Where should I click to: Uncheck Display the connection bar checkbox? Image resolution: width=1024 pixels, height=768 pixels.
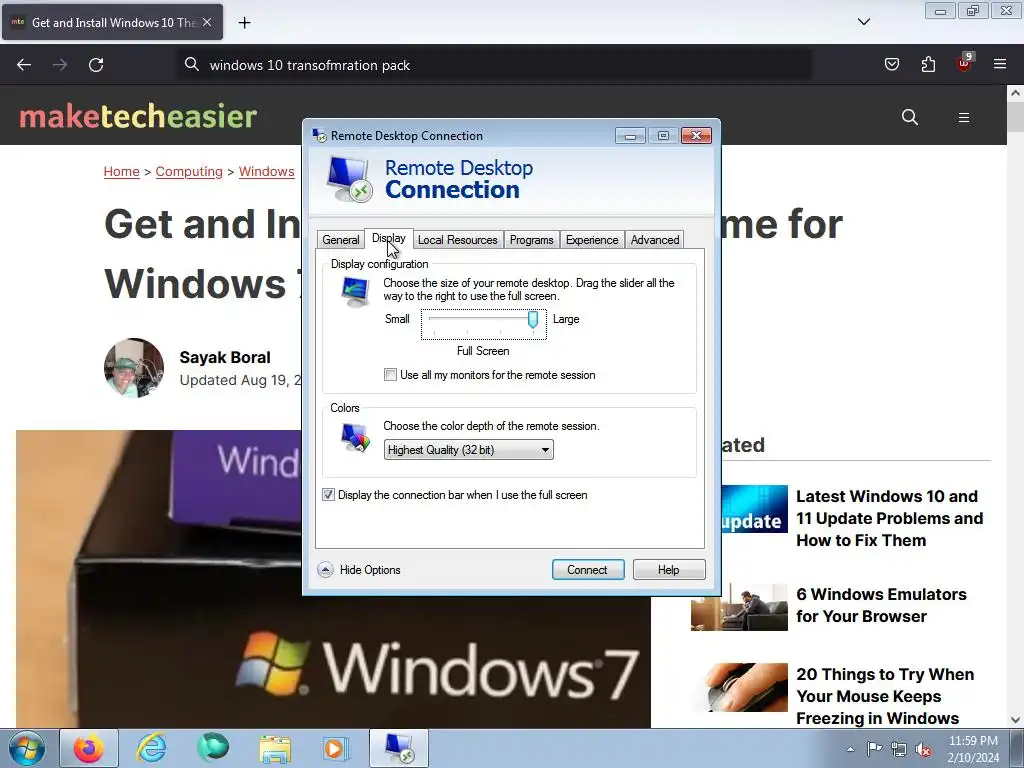tap(328, 495)
